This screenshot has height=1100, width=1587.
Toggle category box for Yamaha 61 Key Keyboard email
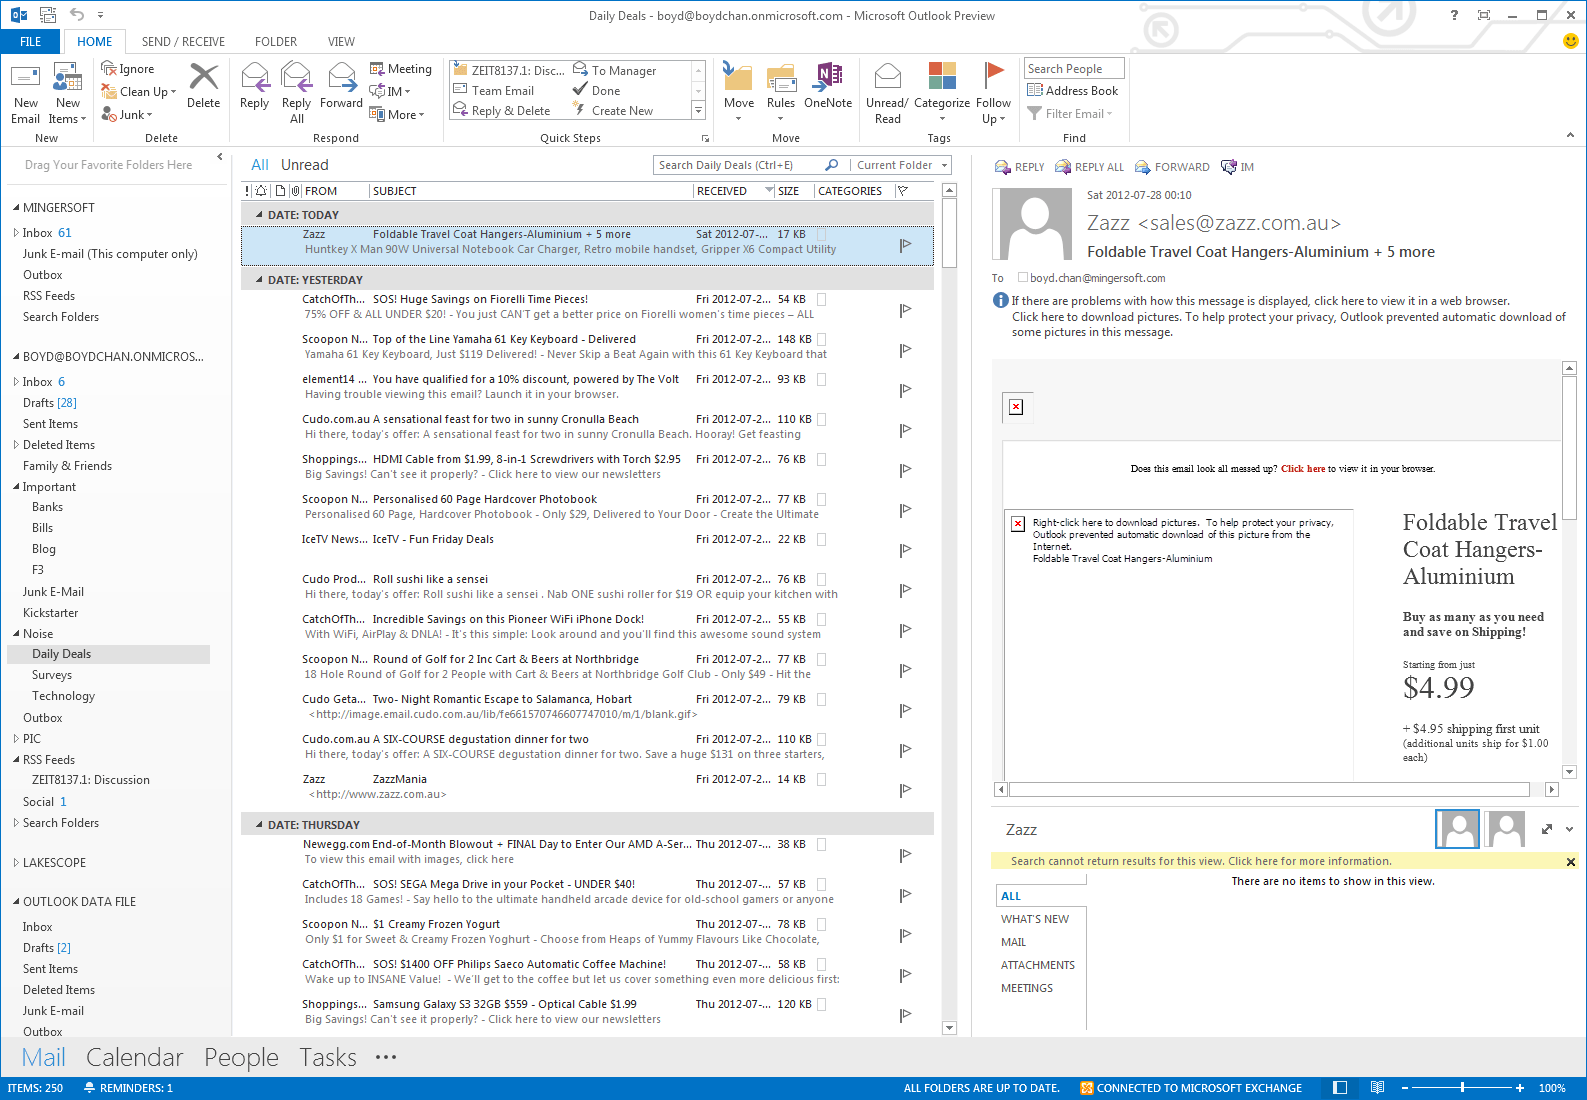coord(821,339)
